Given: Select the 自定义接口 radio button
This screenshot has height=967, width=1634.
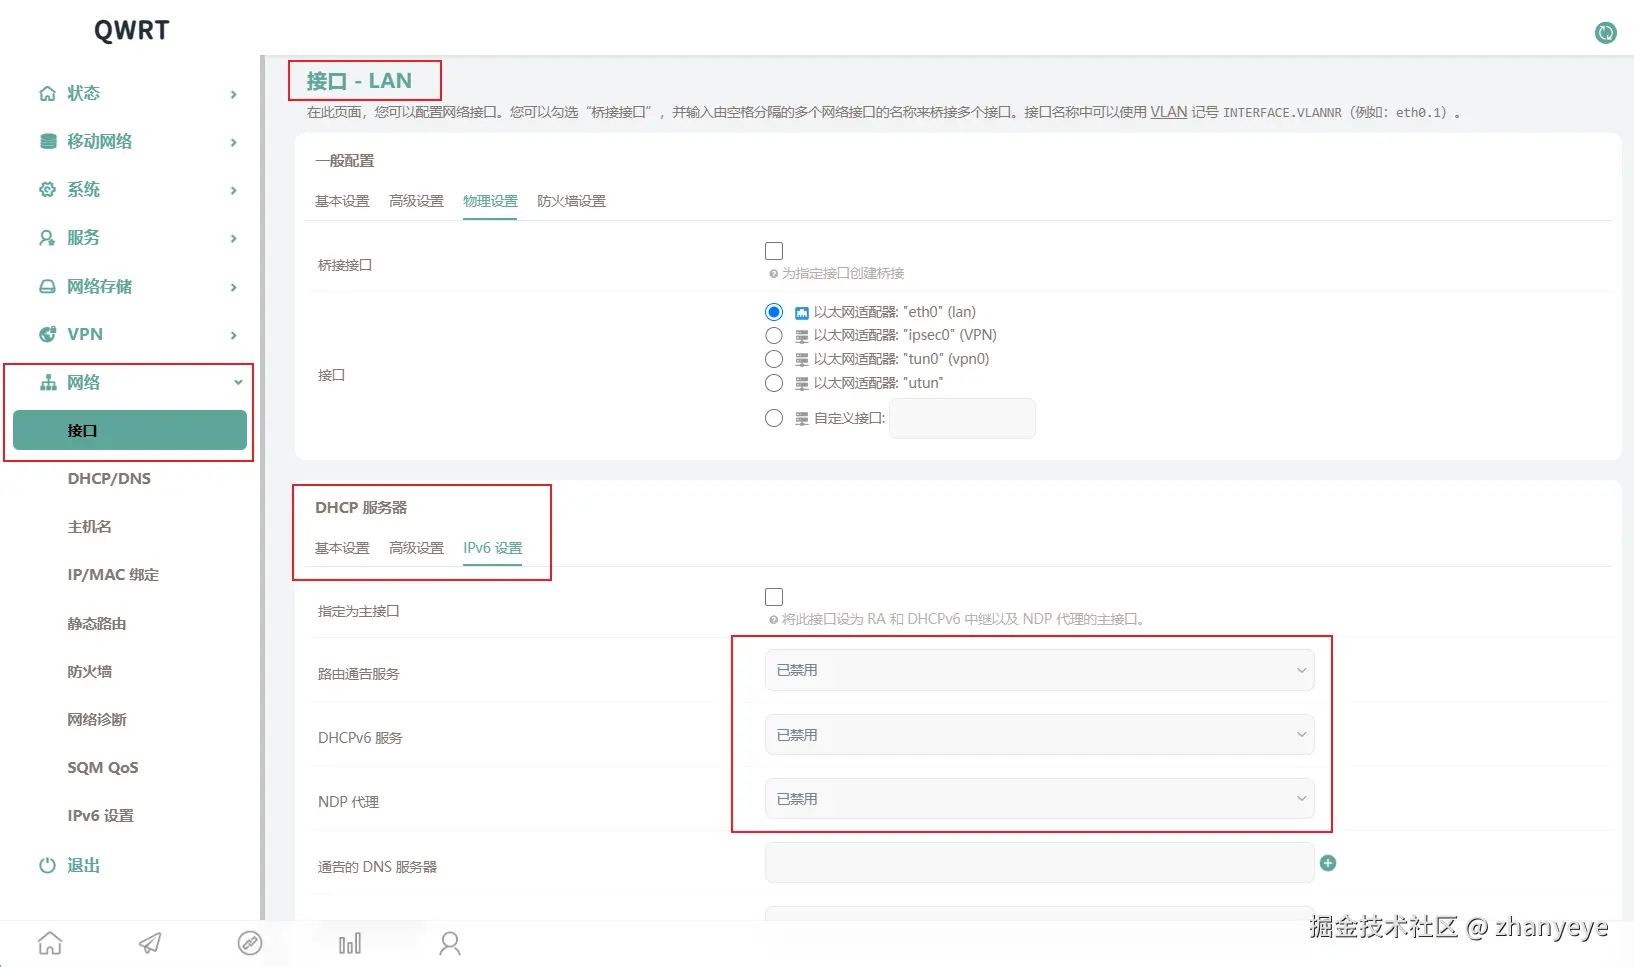Looking at the screenshot, I should (x=774, y=418).
